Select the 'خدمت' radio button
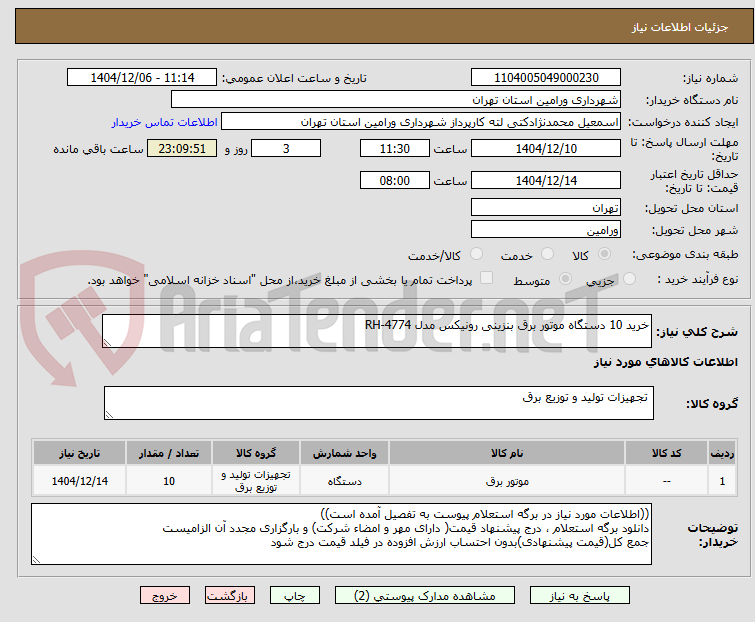 pyautogui.click(x=547, y=253)
